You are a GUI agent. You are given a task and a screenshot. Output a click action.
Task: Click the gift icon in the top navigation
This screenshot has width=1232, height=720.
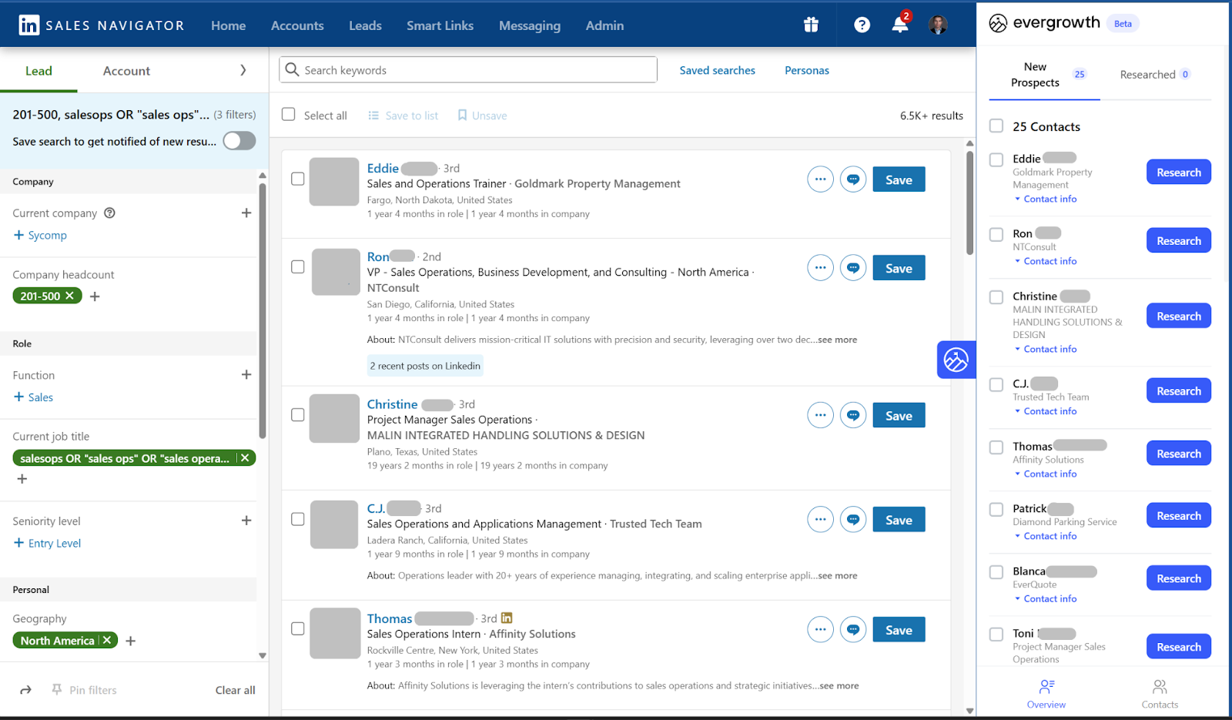(x=811, y=24)
